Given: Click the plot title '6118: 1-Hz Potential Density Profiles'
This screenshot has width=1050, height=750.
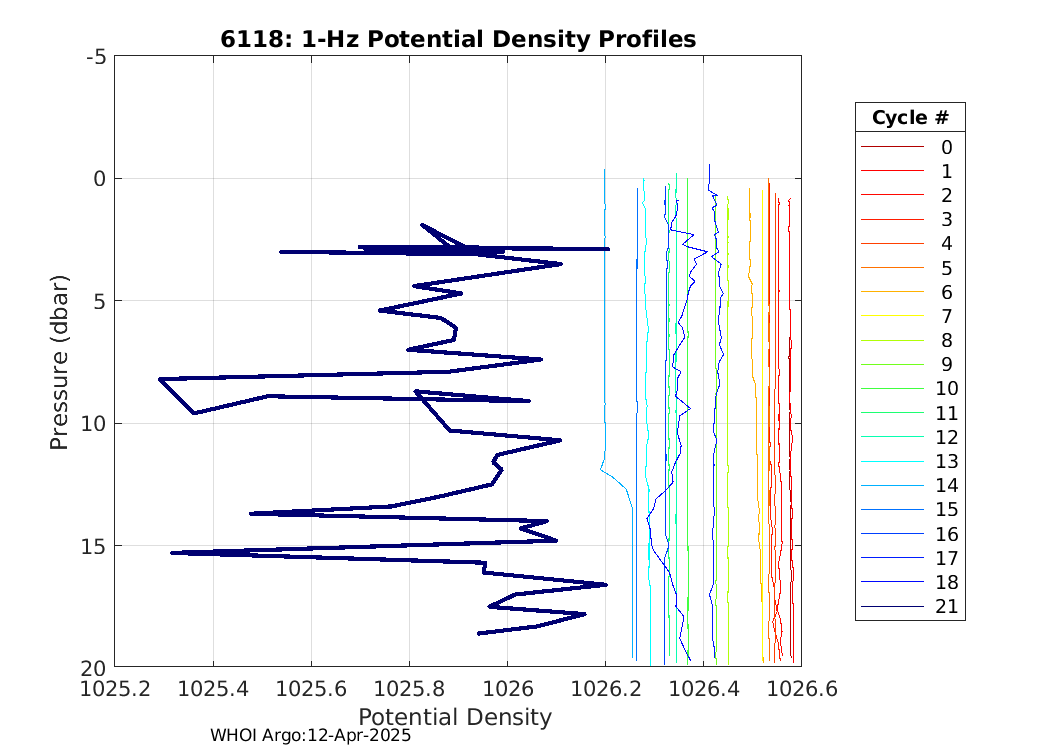Looking at the screenshot, I should 458,39.
